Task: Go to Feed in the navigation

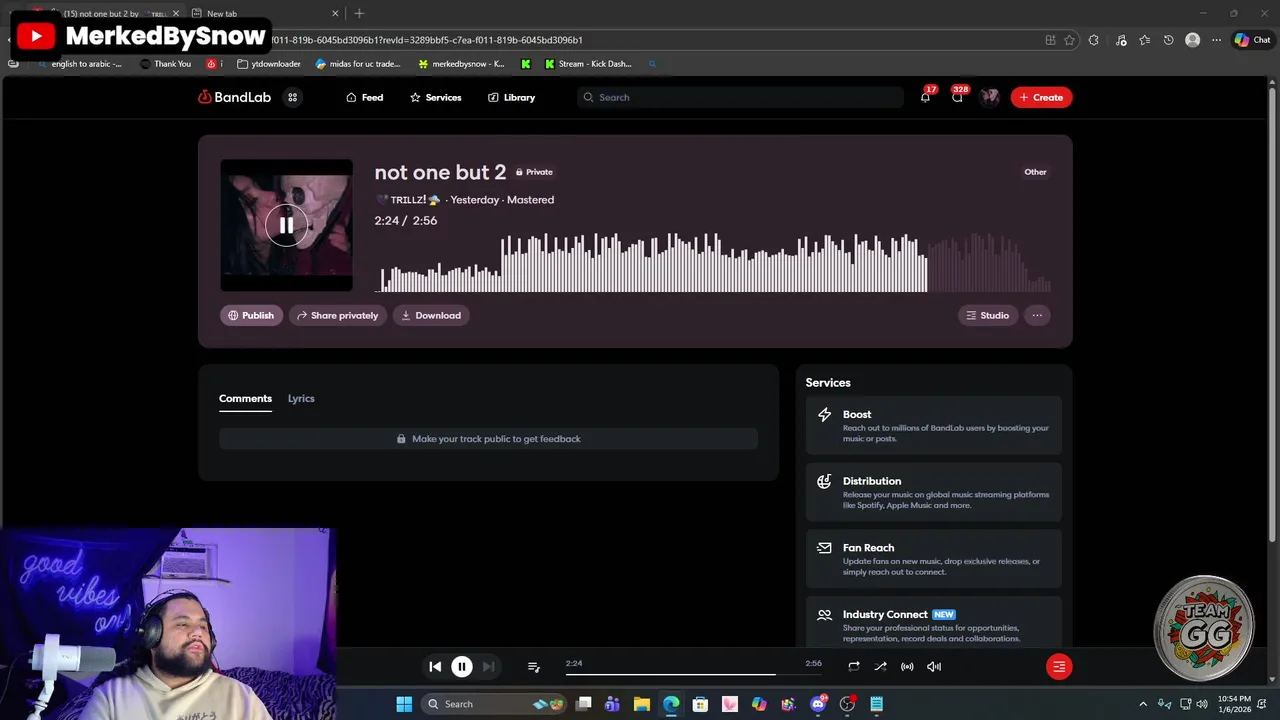Action: [365, 97]
